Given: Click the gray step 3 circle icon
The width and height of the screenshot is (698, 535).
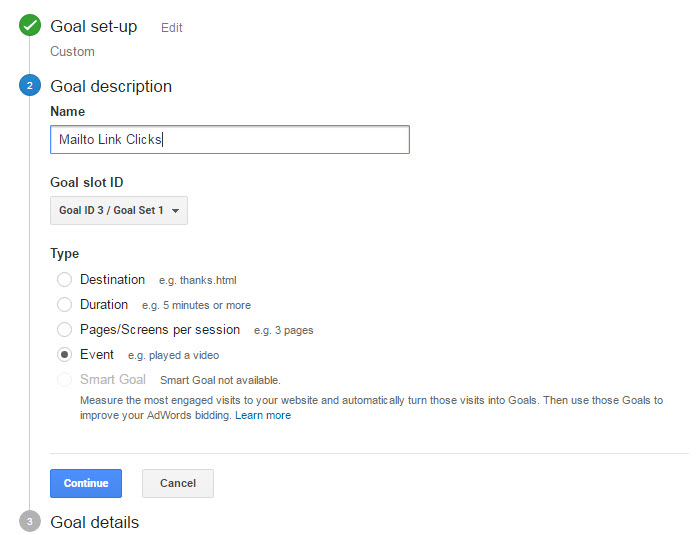Looking at the screenshot, I should pos(30,522).
